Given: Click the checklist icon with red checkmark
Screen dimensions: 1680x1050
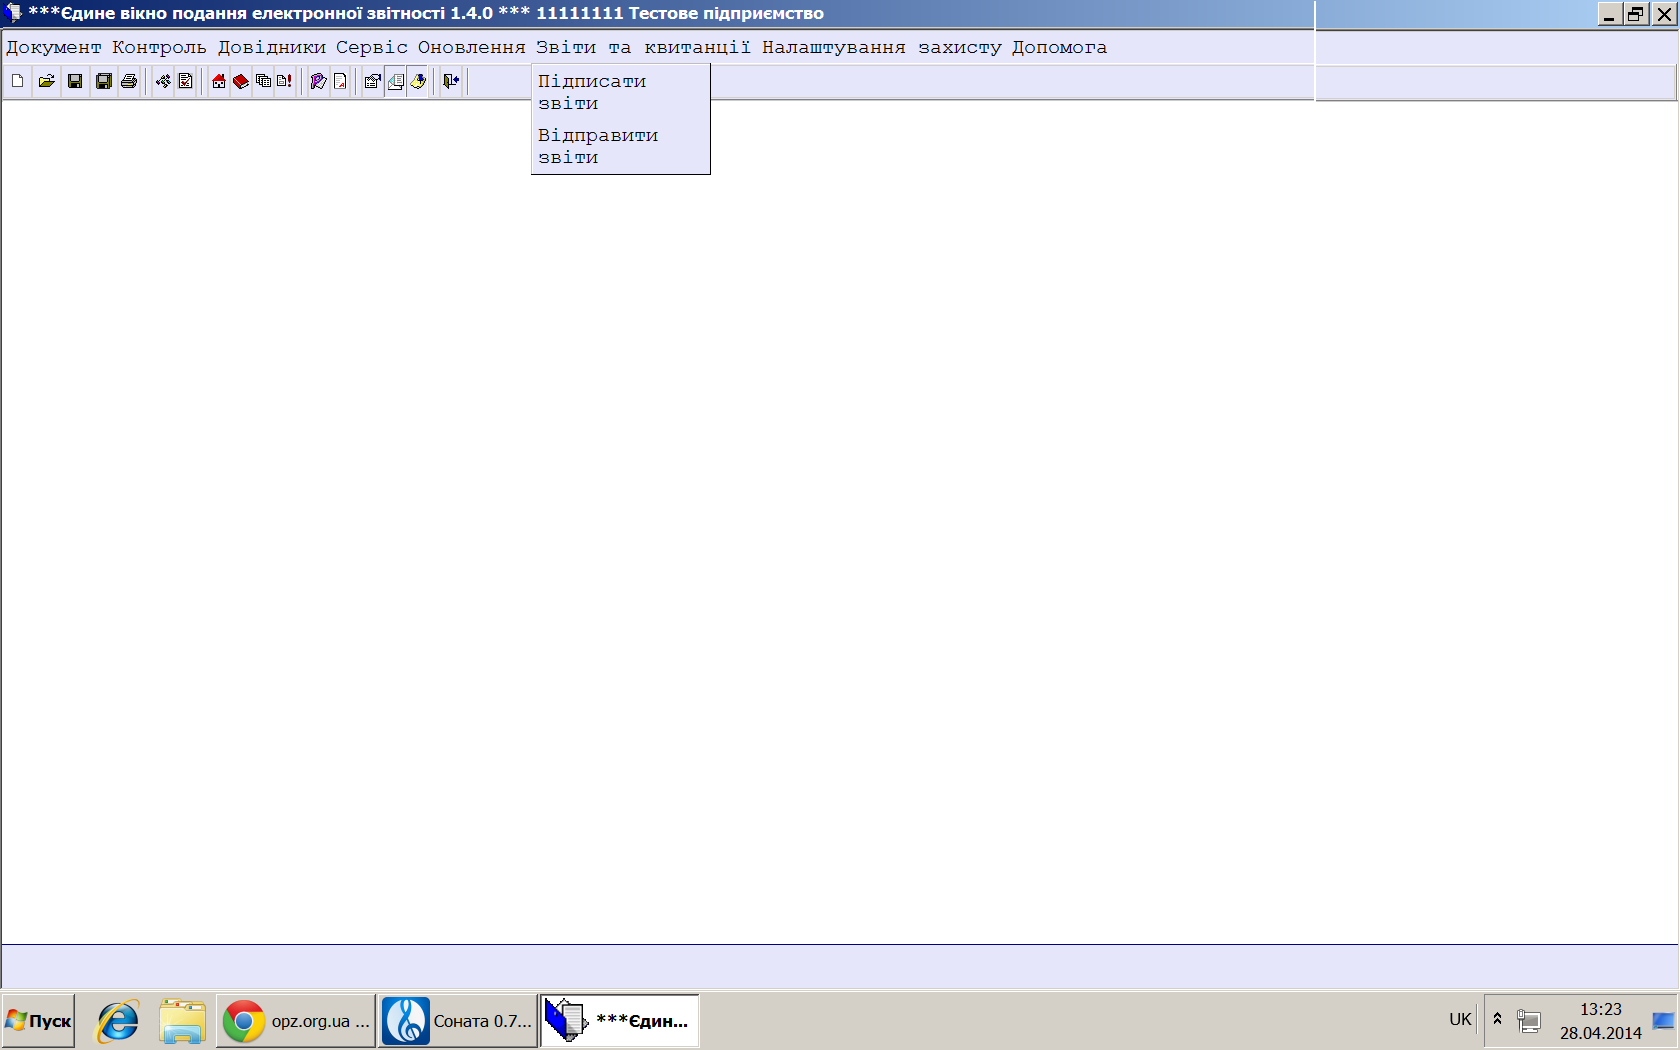Looking at the screenshot, I should tap(186, 81).
